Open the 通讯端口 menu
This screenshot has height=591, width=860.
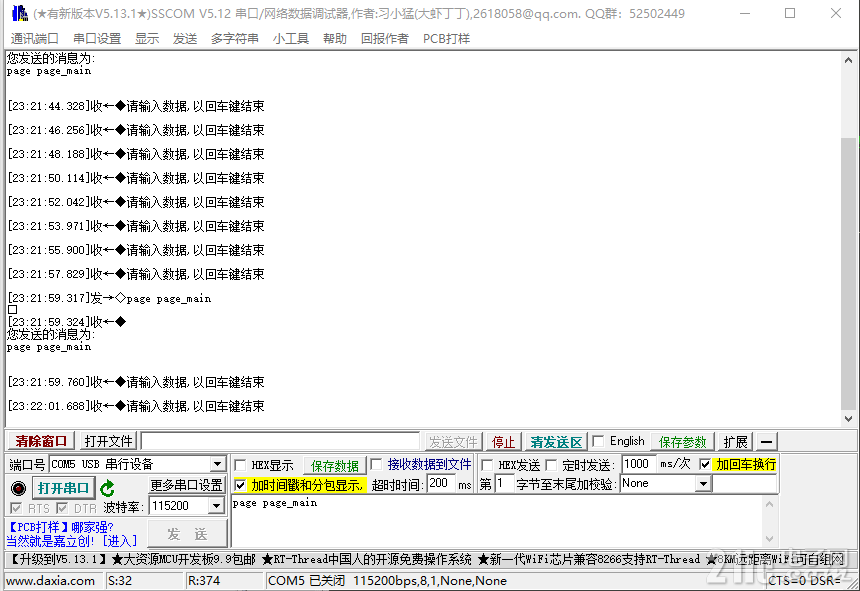(34, 38)
